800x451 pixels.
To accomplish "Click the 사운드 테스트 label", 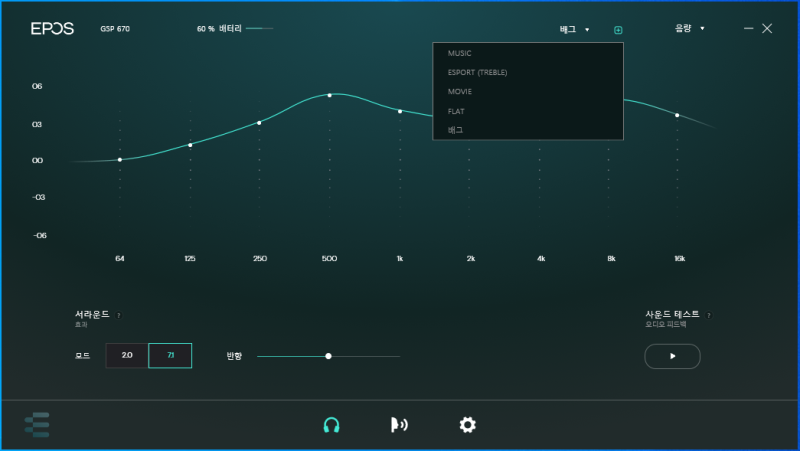I will coord(672,314).
